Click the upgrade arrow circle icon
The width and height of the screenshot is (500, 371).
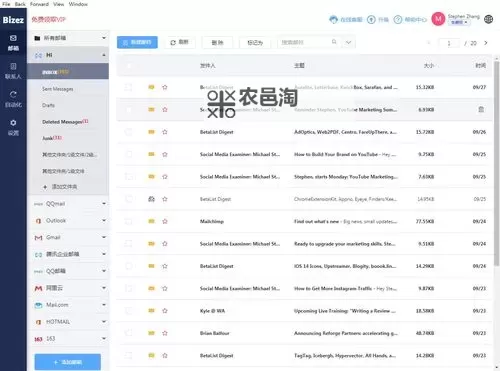tap(371, 20)
